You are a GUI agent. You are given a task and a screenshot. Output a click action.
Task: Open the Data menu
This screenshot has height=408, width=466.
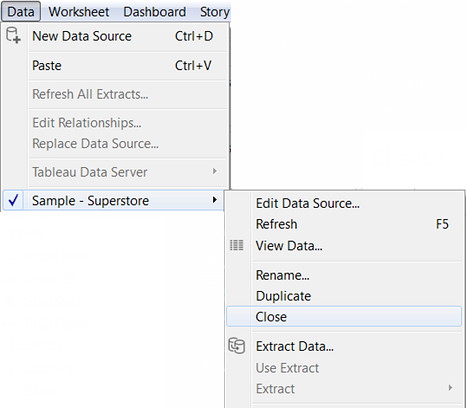pos(21,12)
